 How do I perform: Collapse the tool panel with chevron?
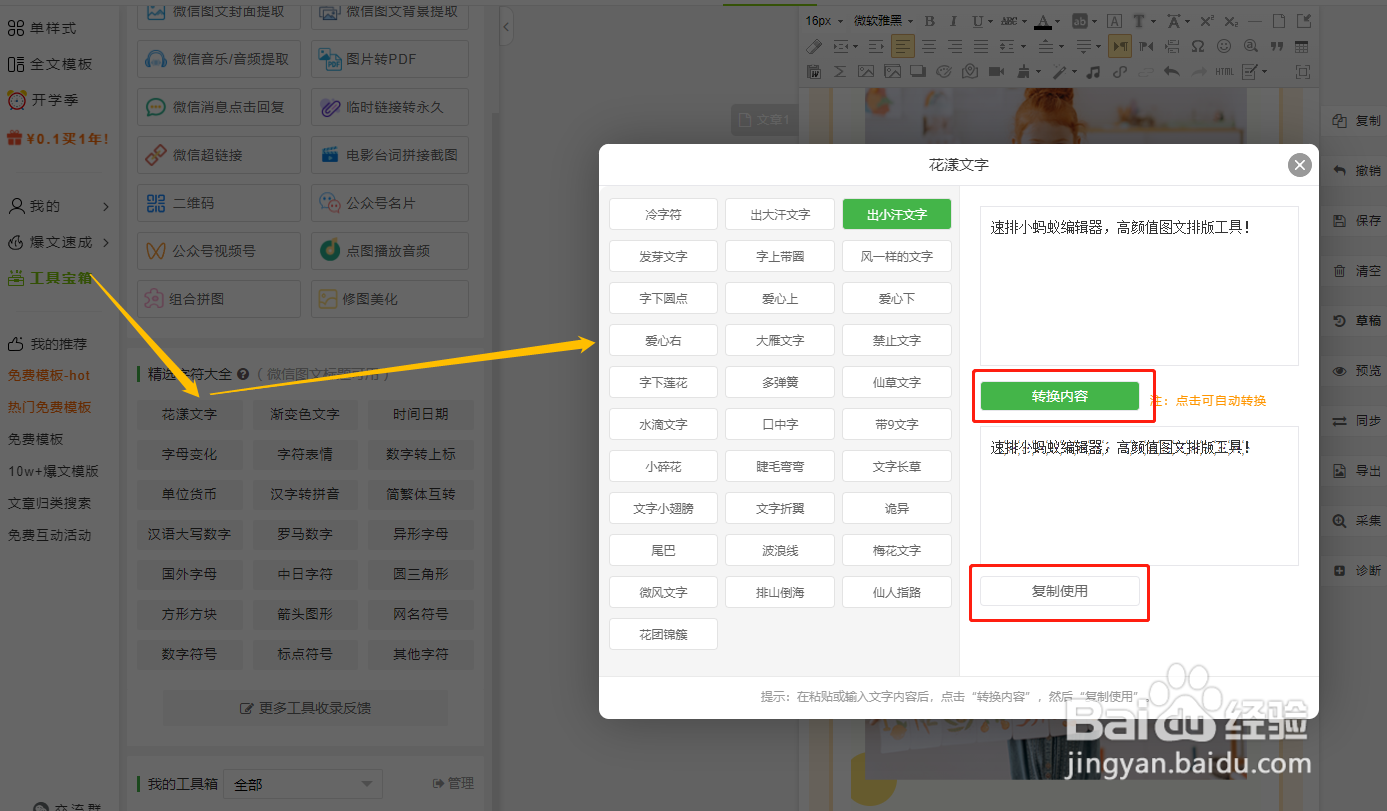506,27
